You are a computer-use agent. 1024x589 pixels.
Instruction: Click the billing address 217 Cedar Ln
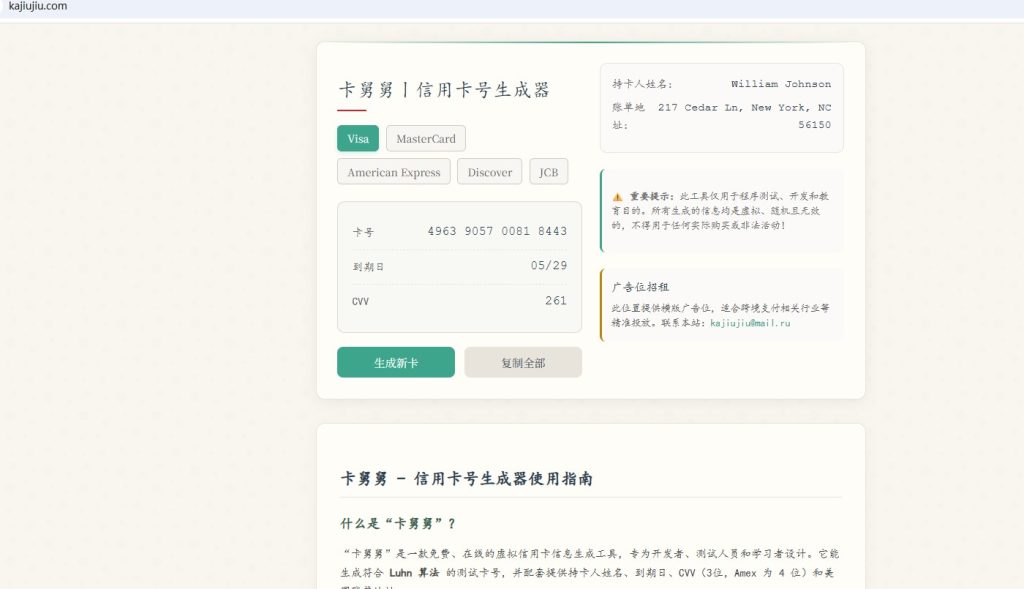click(744, 108)
